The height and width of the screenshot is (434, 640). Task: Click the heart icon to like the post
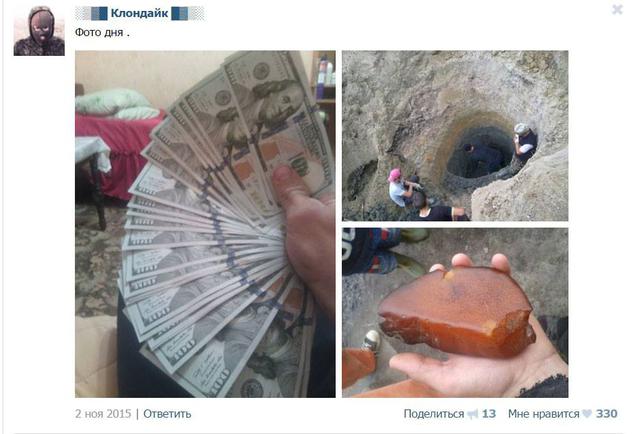click(x=587, y=414)
